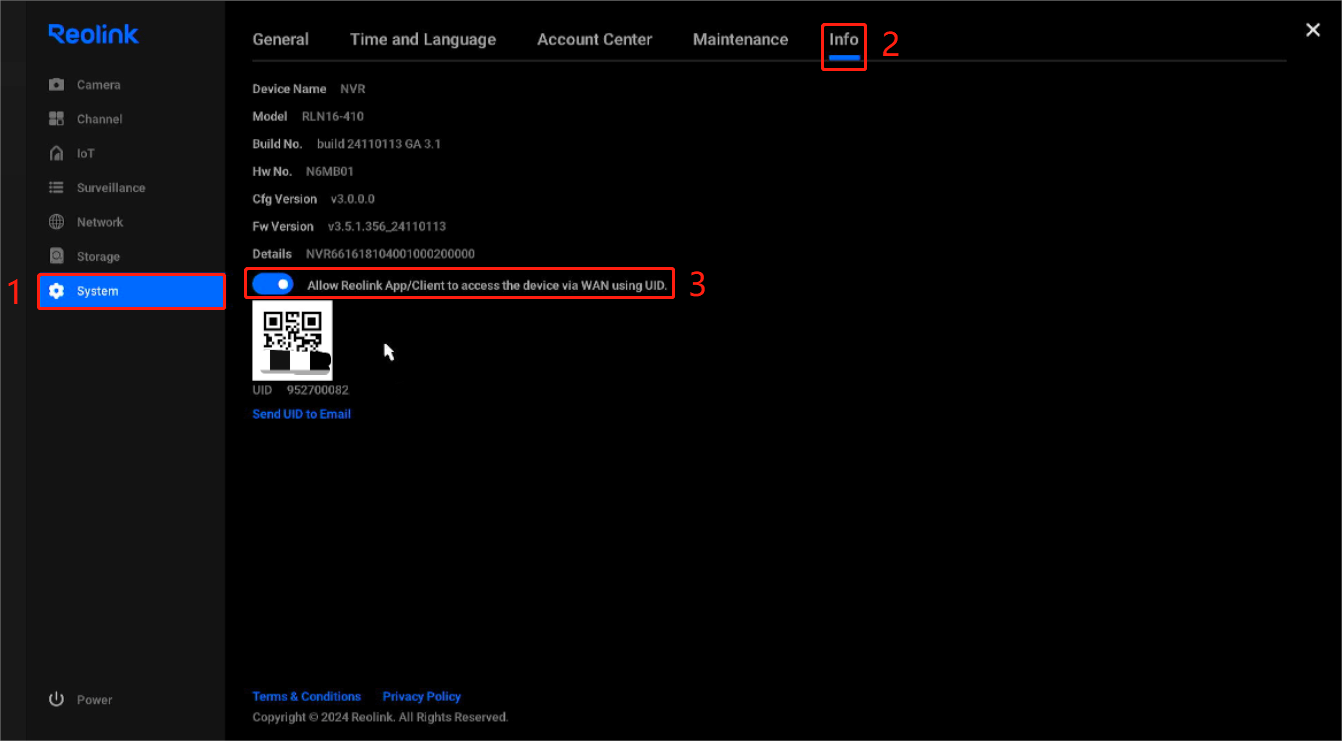Switch to the General tab

pyautogui.click(x=281, y=39)
